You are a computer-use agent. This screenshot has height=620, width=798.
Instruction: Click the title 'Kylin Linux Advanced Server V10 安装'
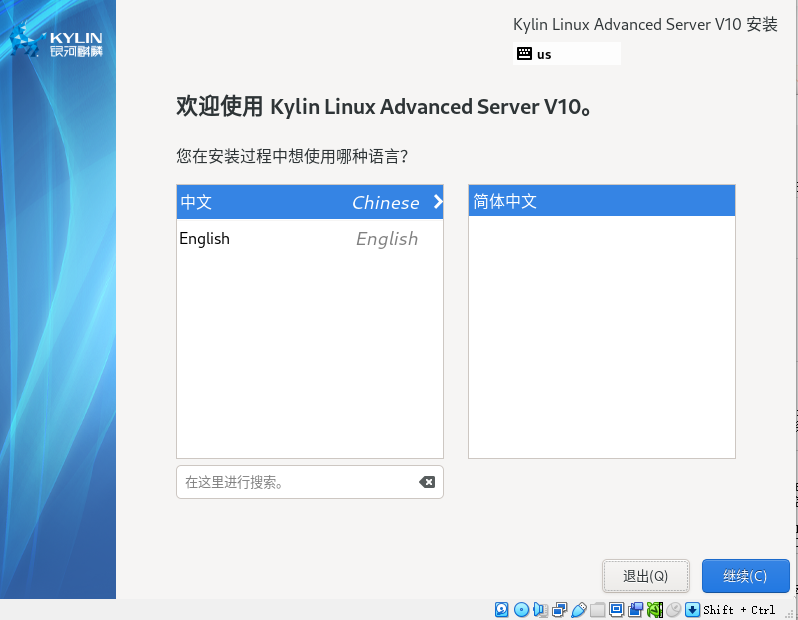point(645,24)
